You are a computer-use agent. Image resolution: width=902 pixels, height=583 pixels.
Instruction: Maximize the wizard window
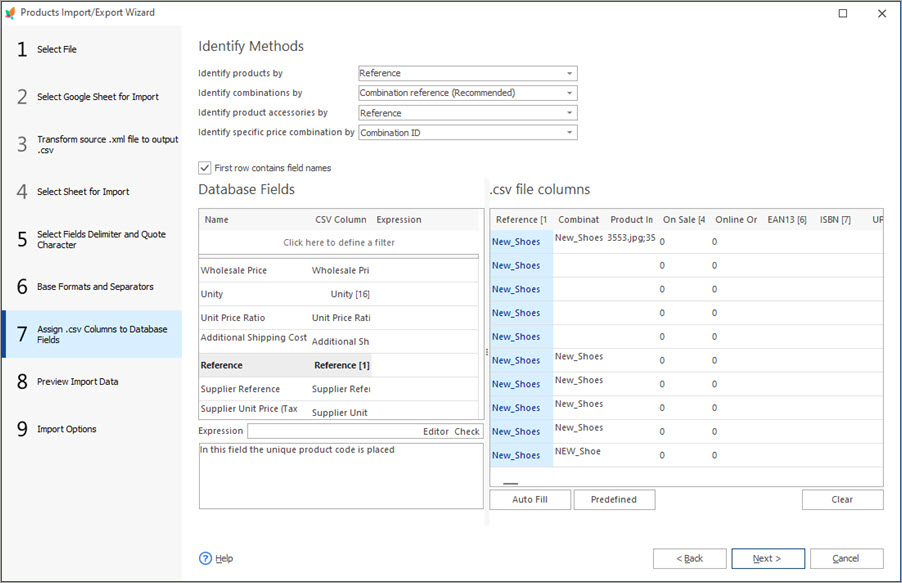pyautogui.click(x=843, y=13)
